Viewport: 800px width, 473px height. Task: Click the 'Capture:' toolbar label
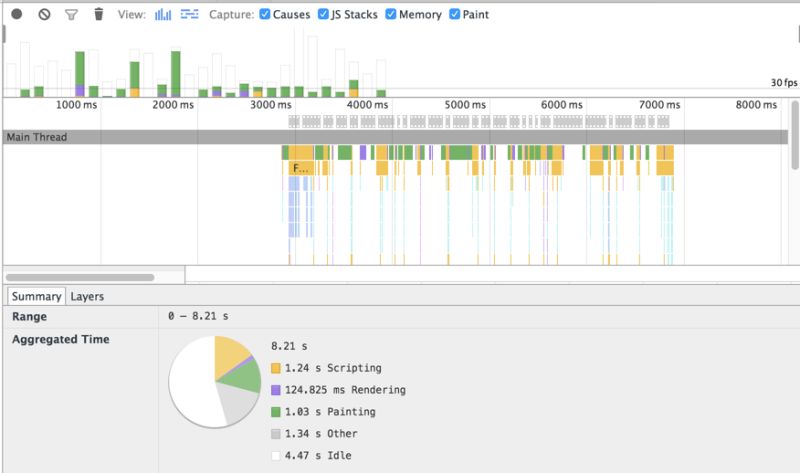click(x=231, y=15)
